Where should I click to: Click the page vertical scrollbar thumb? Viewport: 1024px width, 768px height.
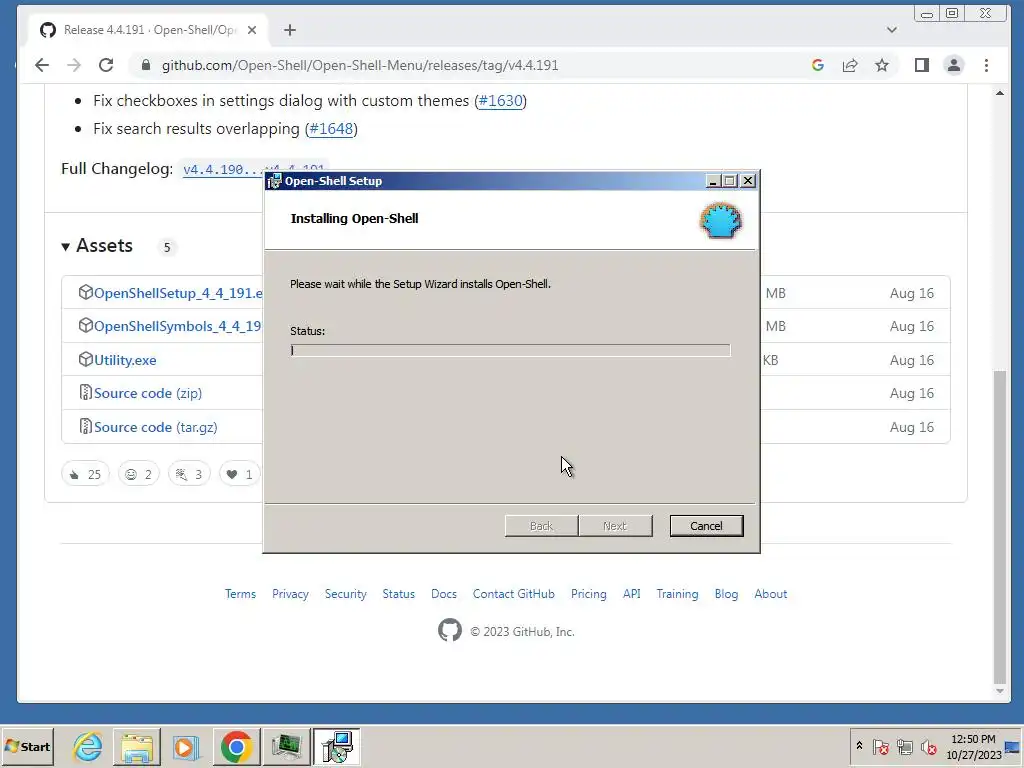tap(999, 526)
